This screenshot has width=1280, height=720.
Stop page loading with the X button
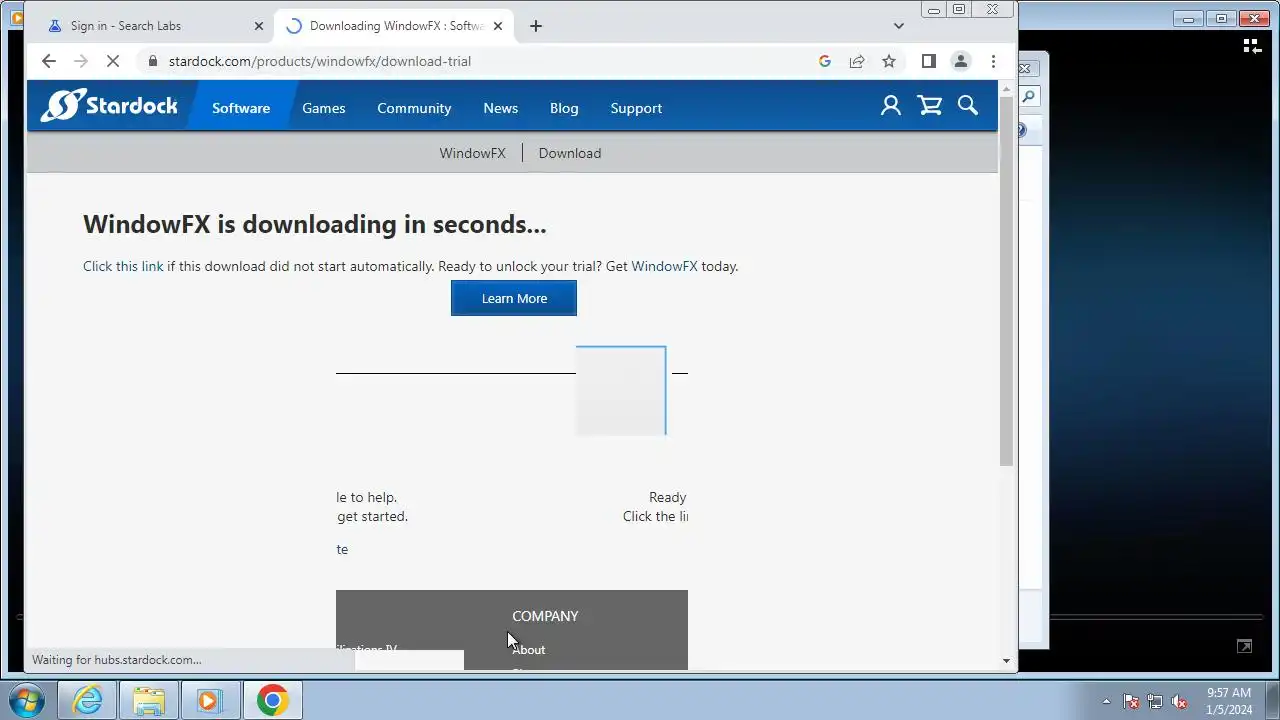(113, 61)
